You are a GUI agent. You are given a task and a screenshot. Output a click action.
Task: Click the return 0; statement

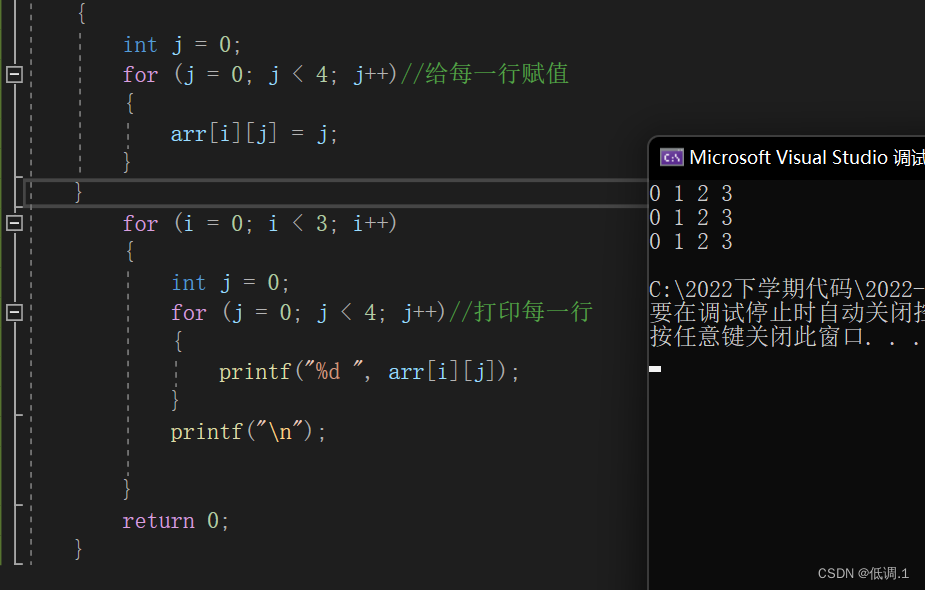click(175, 521)
